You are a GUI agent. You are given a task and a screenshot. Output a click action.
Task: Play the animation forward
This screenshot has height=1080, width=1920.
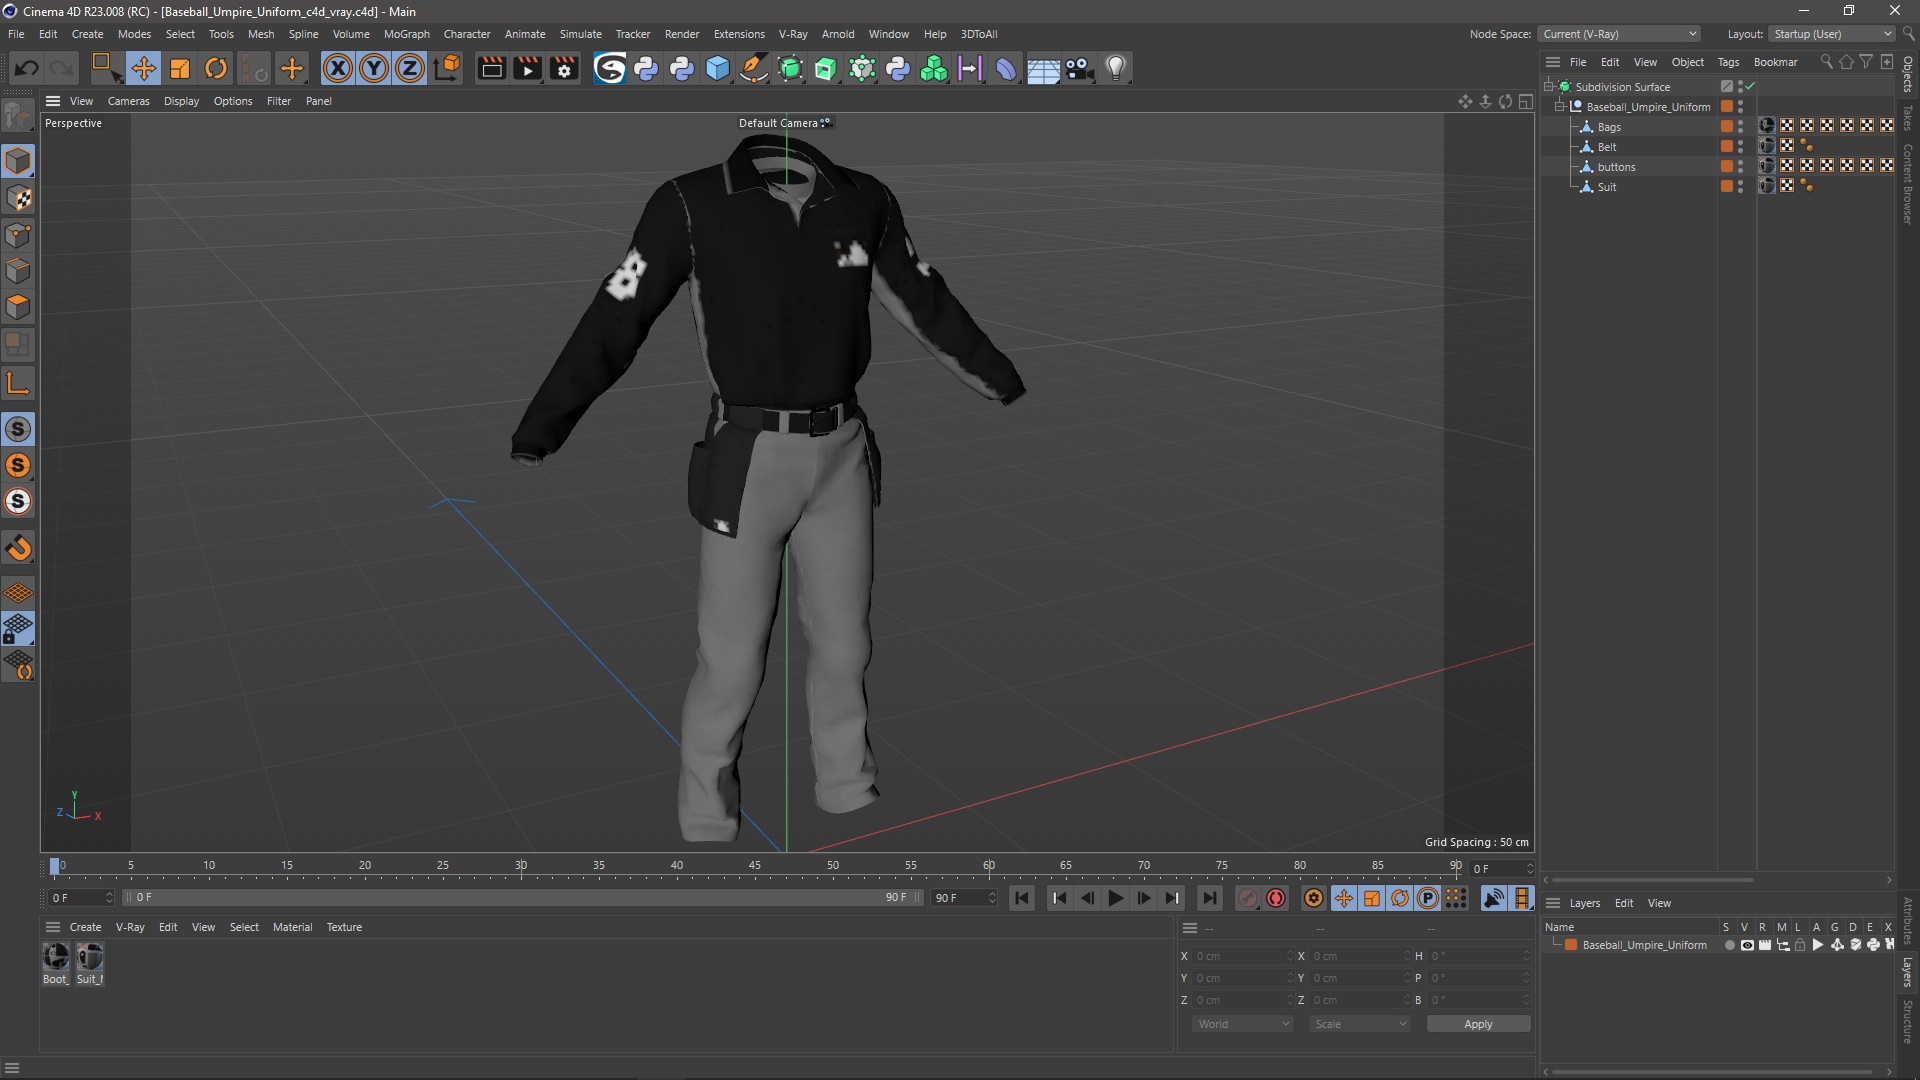[x=1116, y=898]
